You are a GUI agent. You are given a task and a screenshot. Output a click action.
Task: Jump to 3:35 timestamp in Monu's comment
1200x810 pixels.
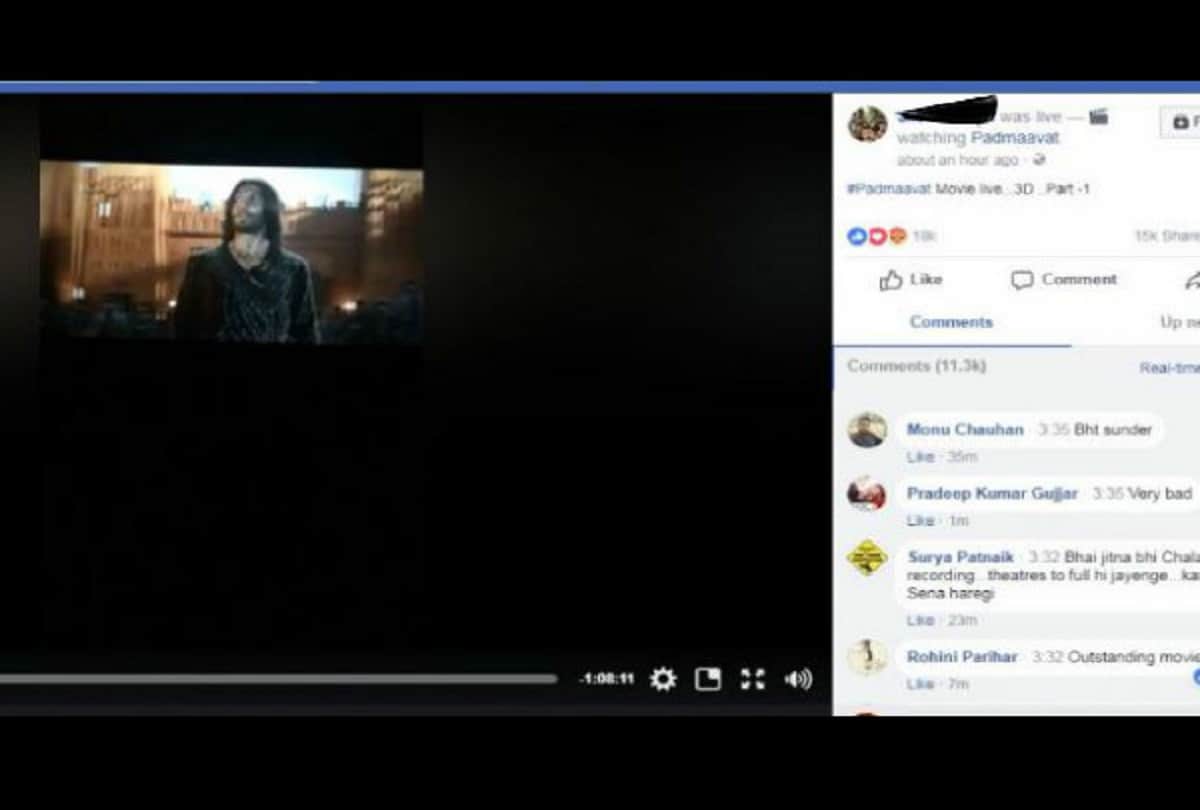click(1053, 429)
